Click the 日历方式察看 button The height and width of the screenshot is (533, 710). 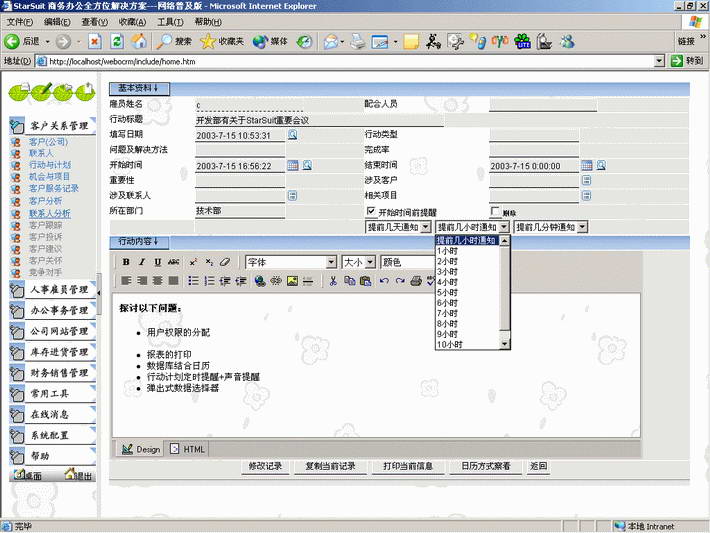click(485, 466)
